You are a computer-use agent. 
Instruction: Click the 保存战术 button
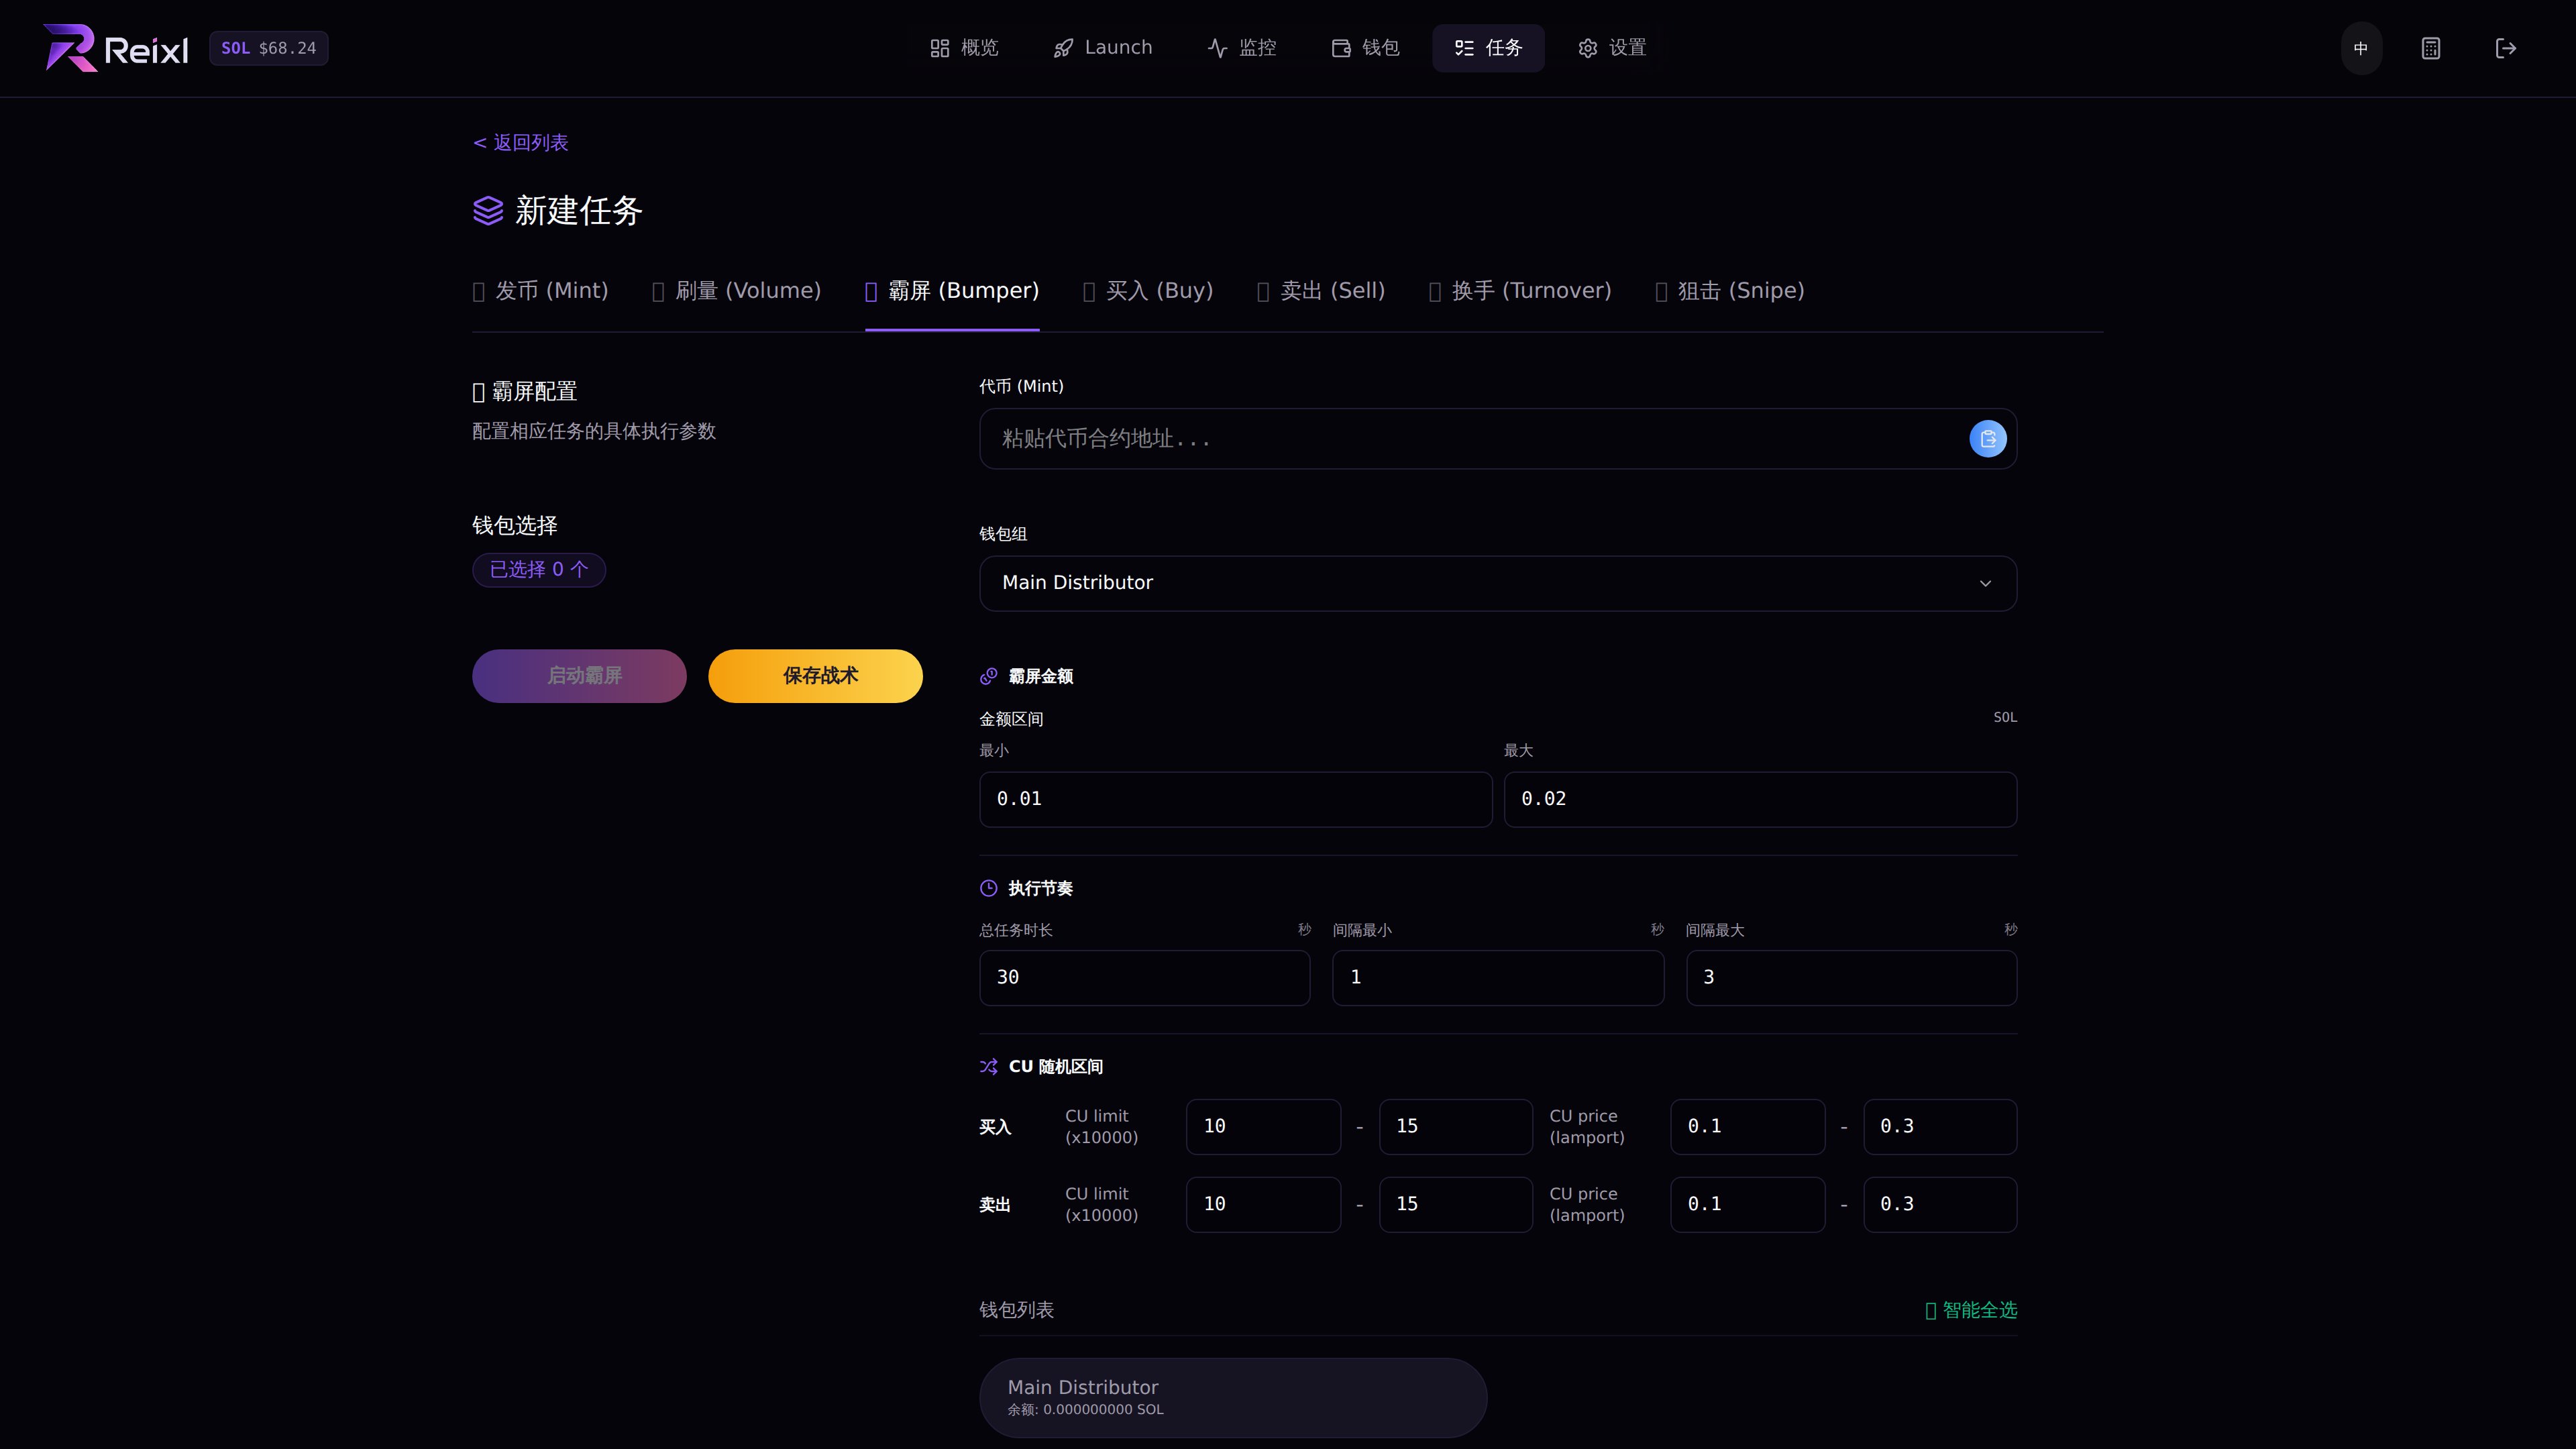pos(815,676)
